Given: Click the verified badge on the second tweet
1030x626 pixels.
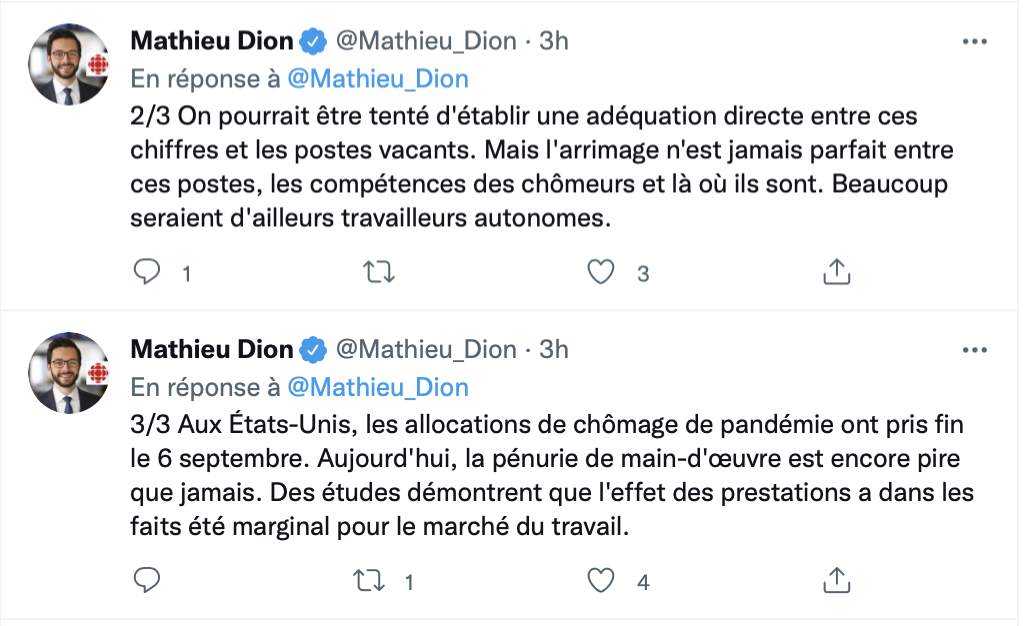Looking at the screenshot, I should click(x=314, y=349).
